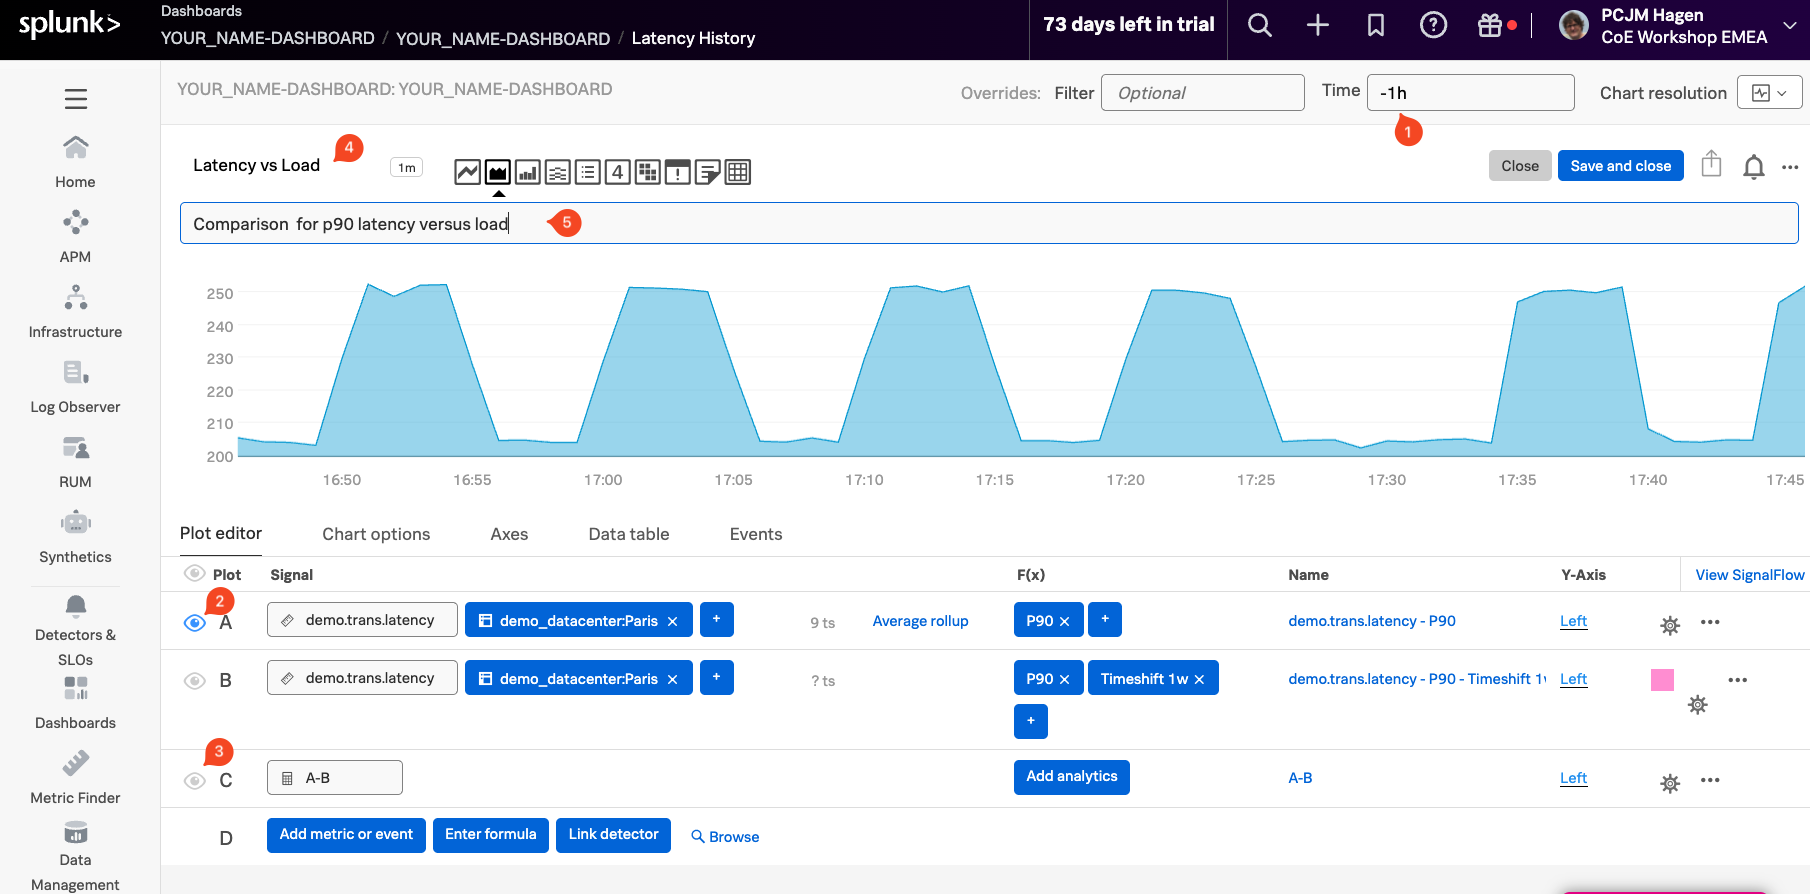Screen dimensions: 1810x894
Task: Open settings gear for plot A
Action: (x=1669, y=626)
